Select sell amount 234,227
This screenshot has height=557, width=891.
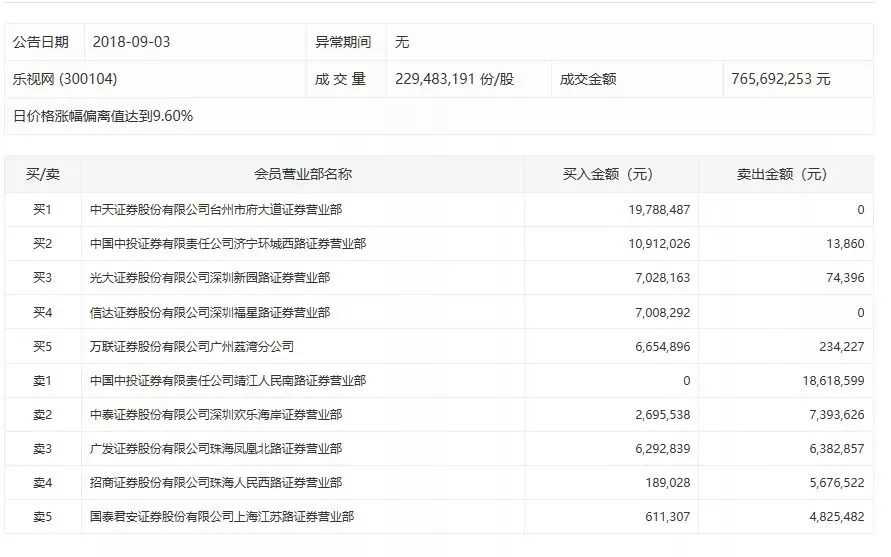click(x=842, y=347)
